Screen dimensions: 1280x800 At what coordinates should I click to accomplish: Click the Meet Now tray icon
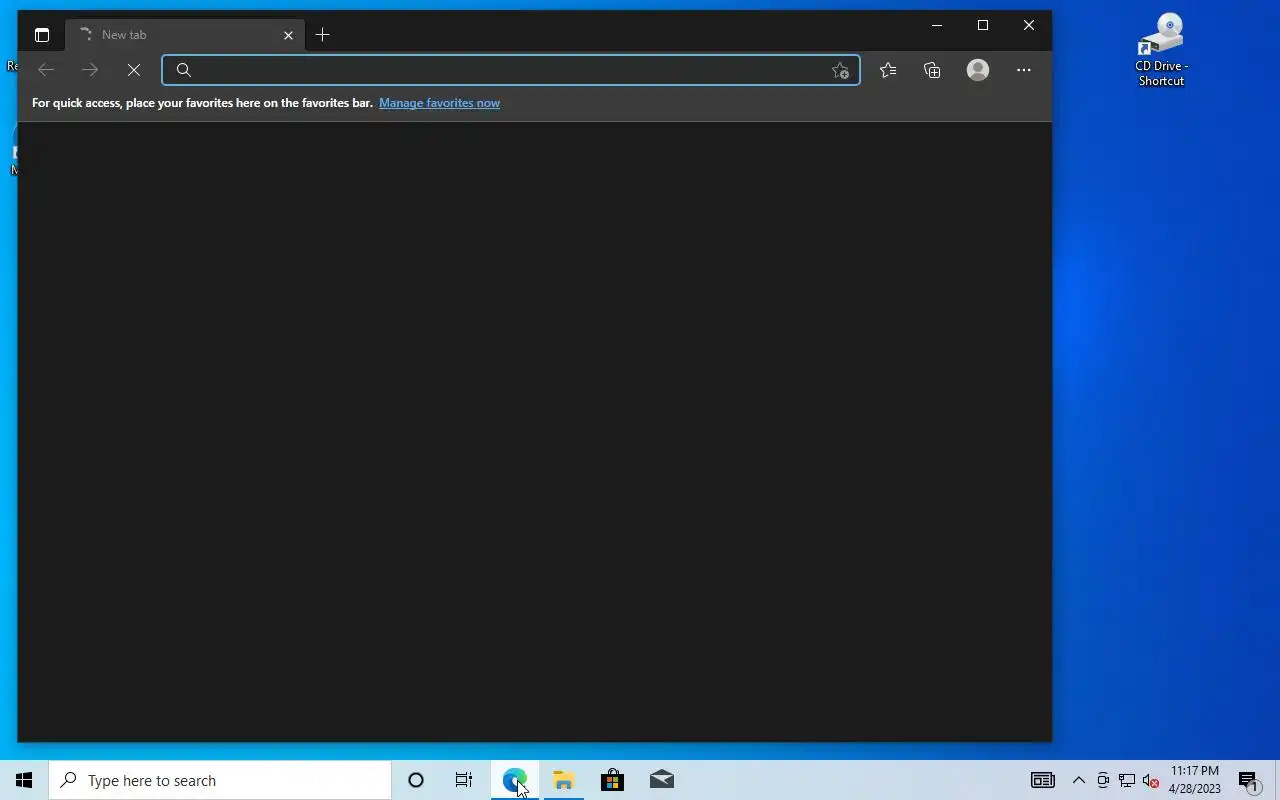pyautogui.click(x=1103, y=780)
